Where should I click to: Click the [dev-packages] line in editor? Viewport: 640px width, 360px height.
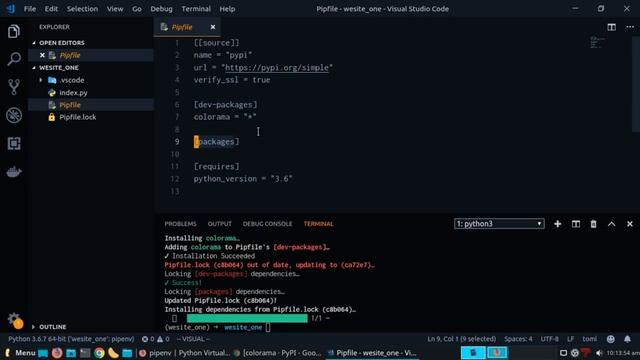(x=225, y=105)
